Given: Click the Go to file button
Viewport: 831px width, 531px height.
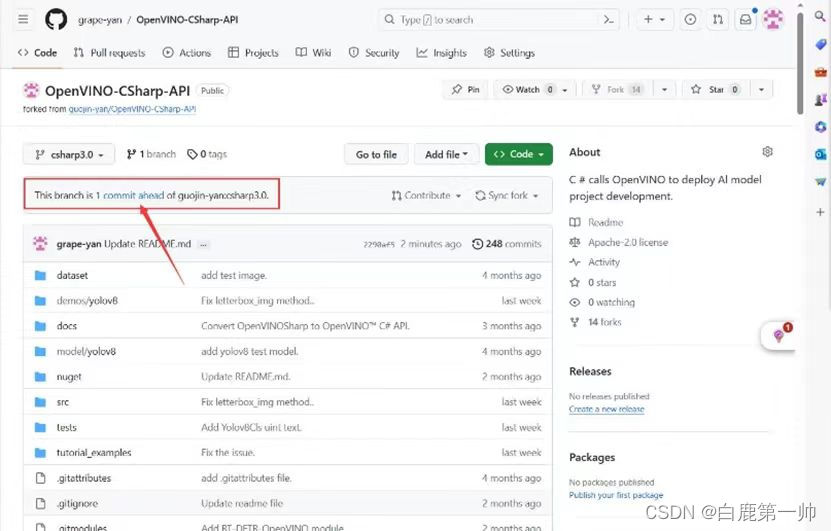Looking at the screenshot, I should tap(376, 154).
